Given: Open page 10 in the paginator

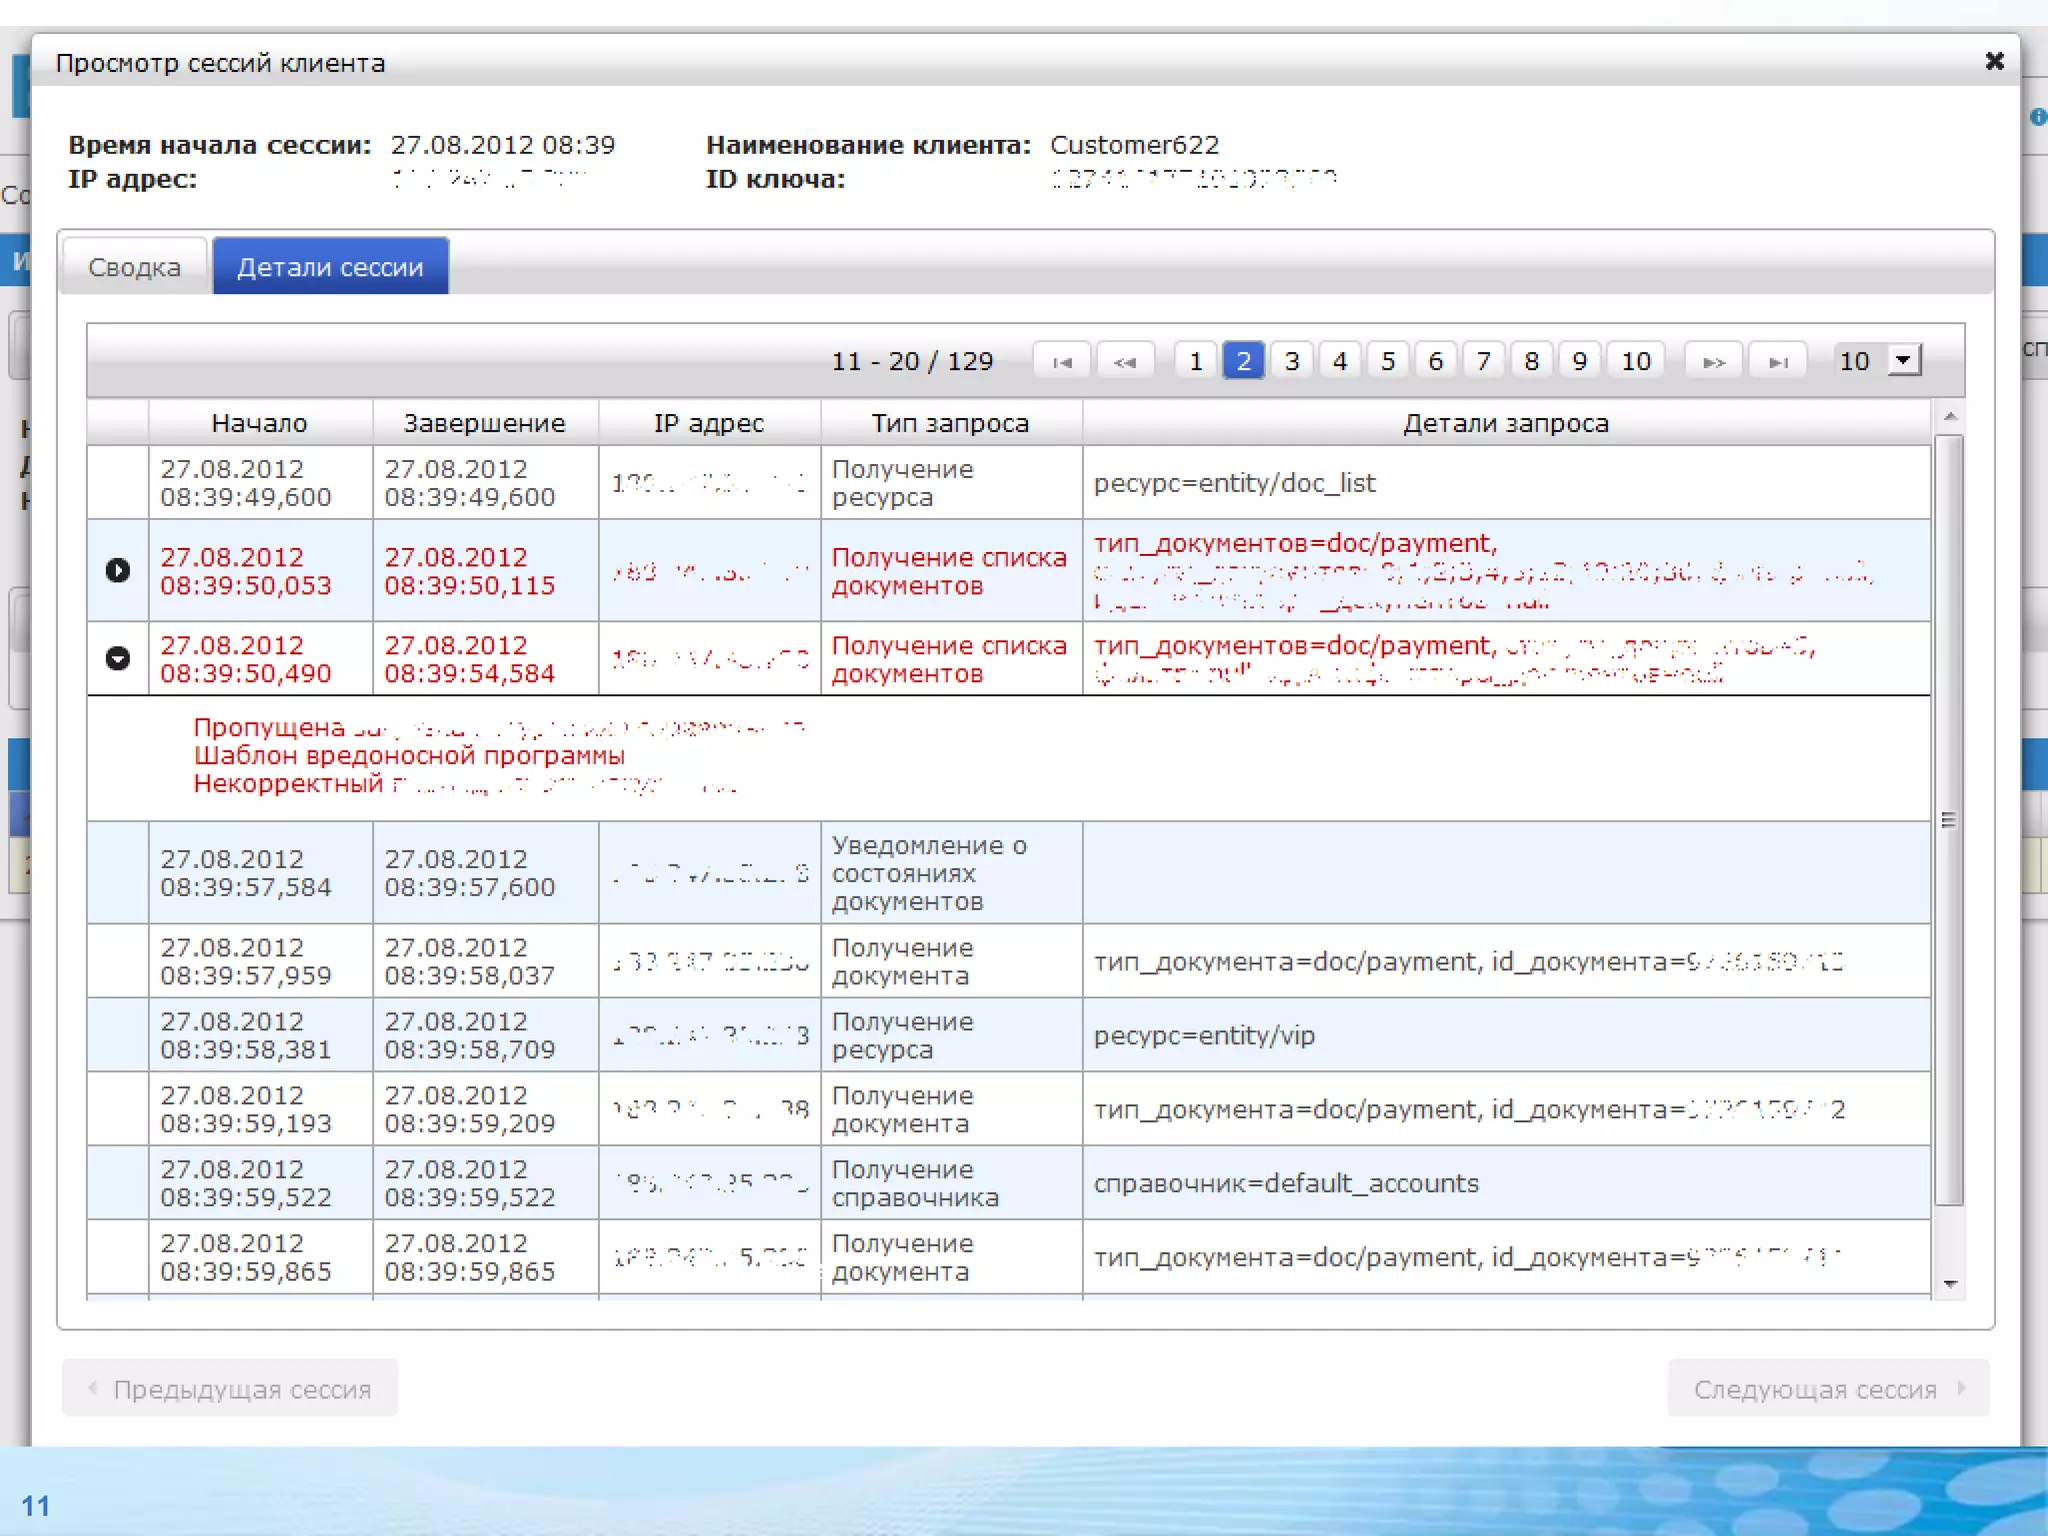Looking at the screenshot, I should pos(1635,361).
